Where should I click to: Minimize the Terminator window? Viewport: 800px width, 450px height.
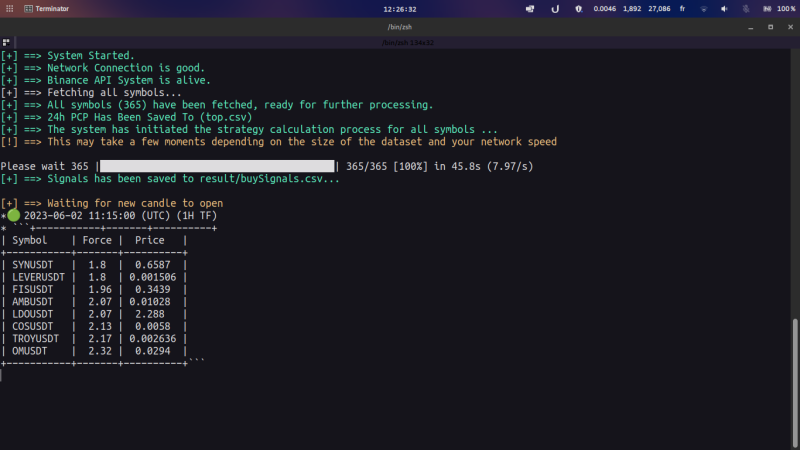coord(752,26)
